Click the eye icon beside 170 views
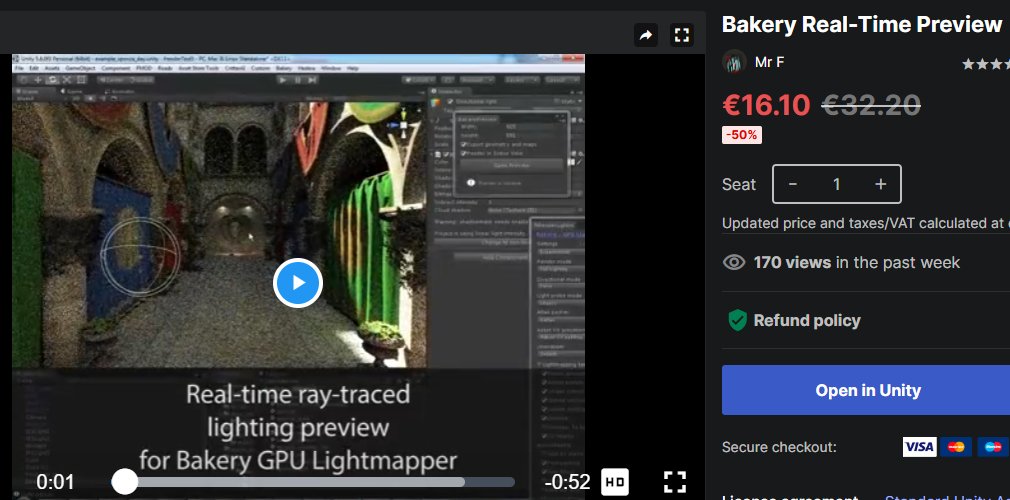This screenshot has height=500, width=1010. pos(734,262)
